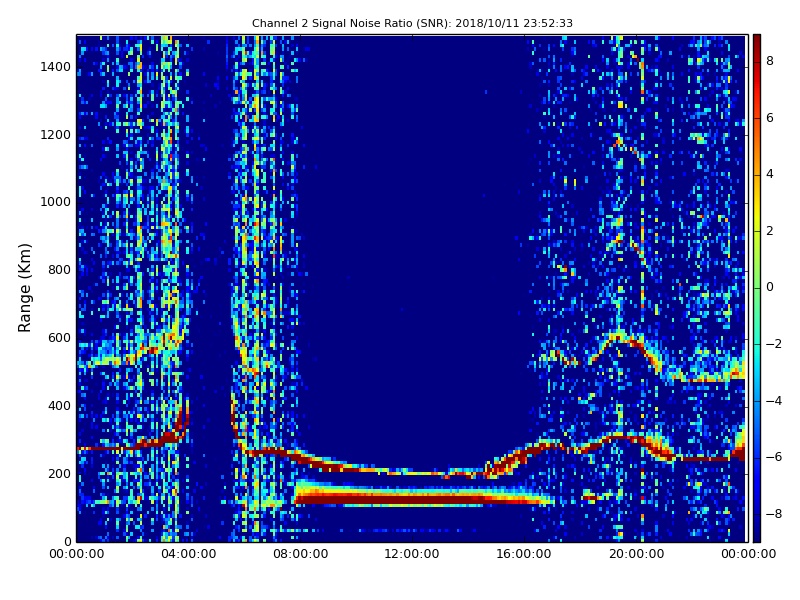Click the 400 tick label on the range axis

pyautogui.click(x=59, y=406)
